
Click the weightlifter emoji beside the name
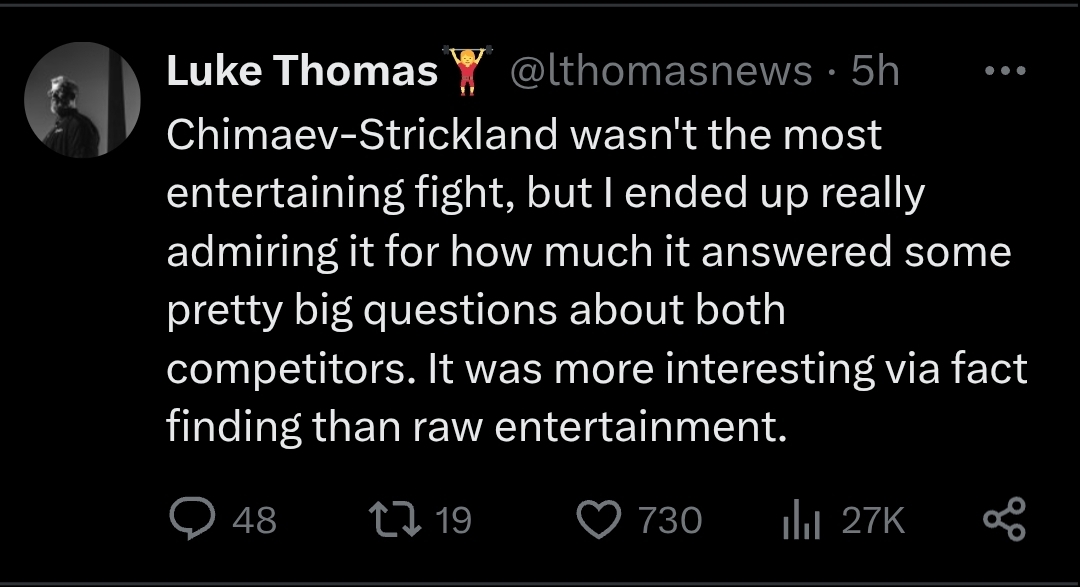tap(468, 70)
